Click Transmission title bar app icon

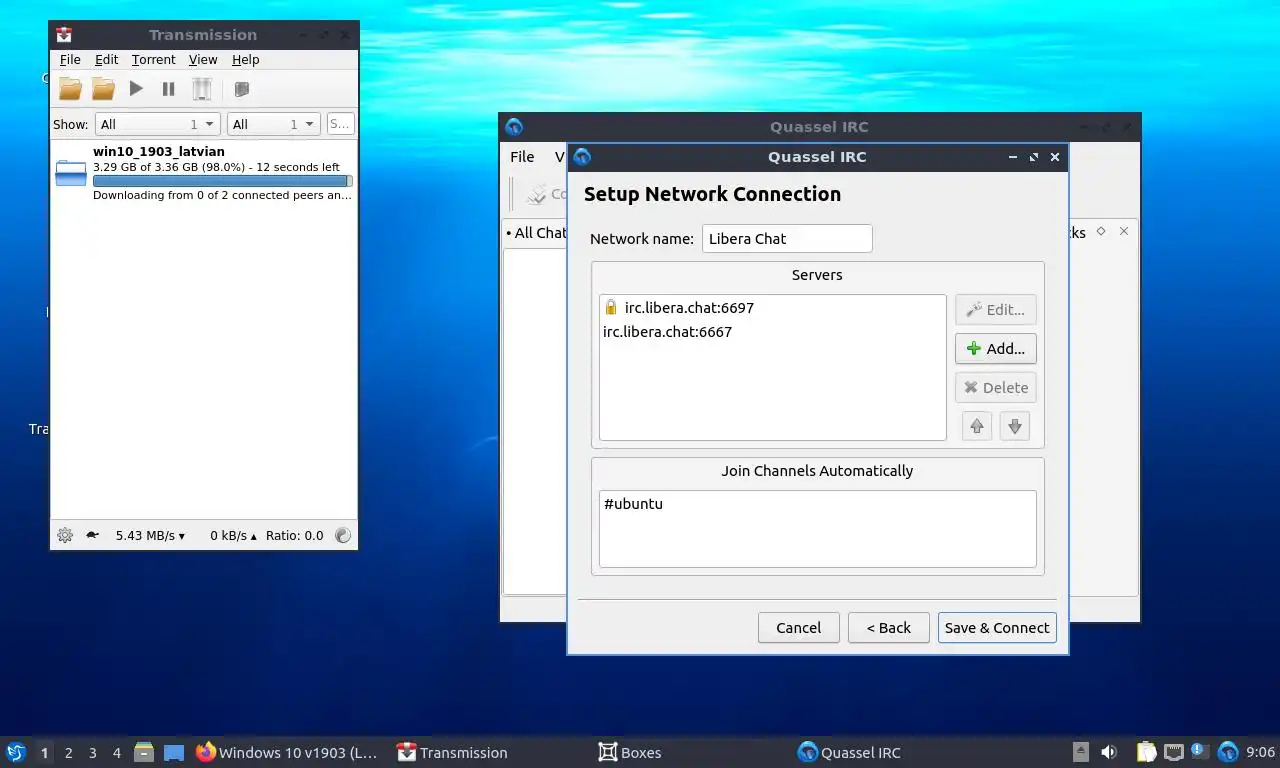[x=64, y=34]
